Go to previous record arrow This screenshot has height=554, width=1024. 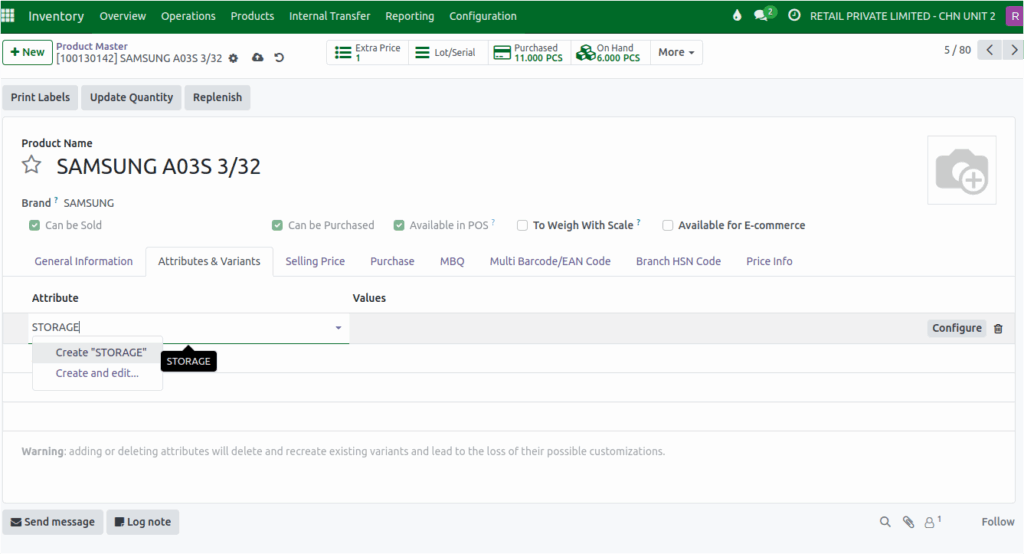[x=989, y=50]
